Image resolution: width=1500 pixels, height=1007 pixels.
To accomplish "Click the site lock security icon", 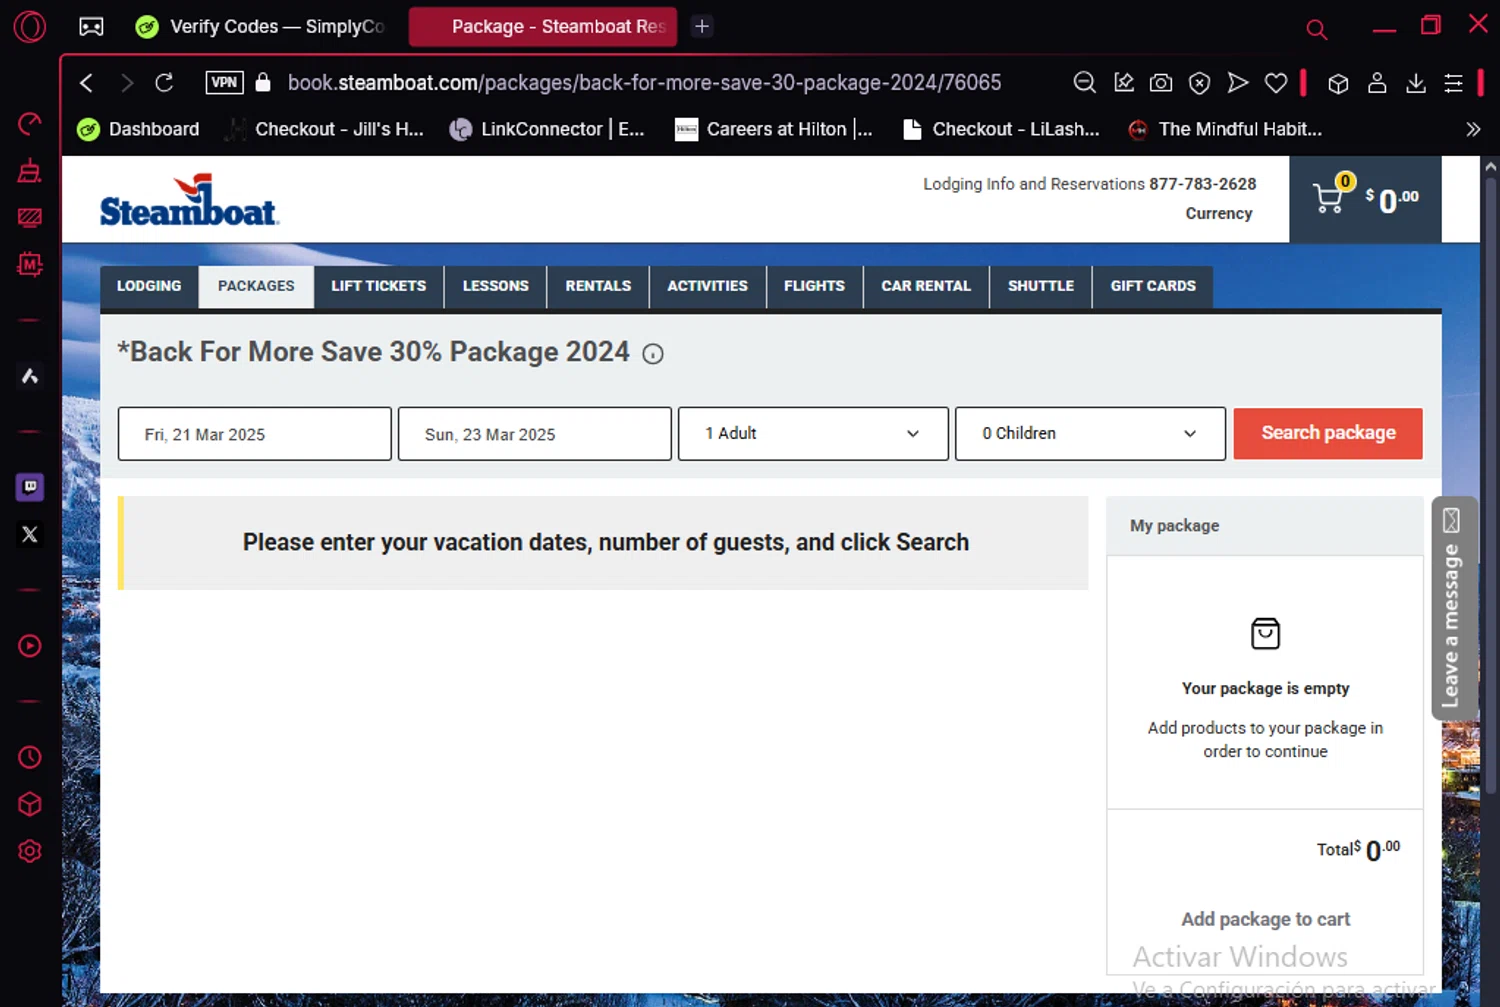I will [263, 82].
